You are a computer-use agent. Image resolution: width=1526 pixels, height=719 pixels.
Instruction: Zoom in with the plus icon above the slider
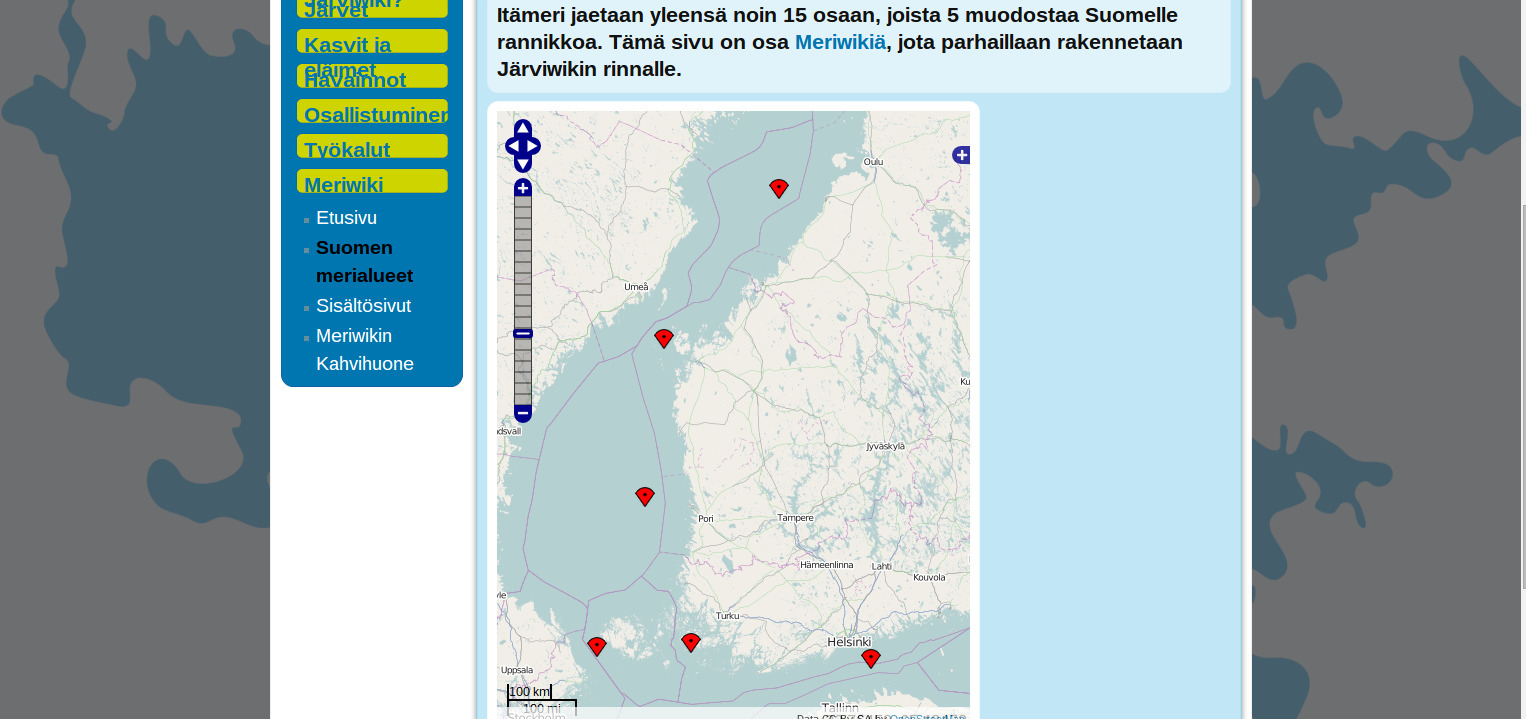click(x=522, y=188)
